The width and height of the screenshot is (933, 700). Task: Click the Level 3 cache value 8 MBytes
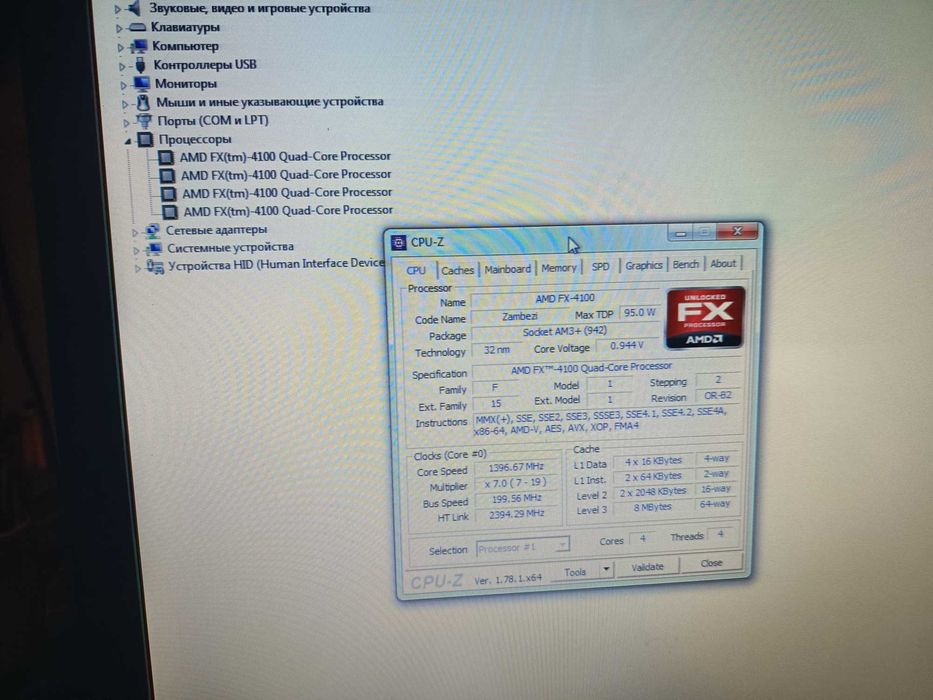pos(652,507)
